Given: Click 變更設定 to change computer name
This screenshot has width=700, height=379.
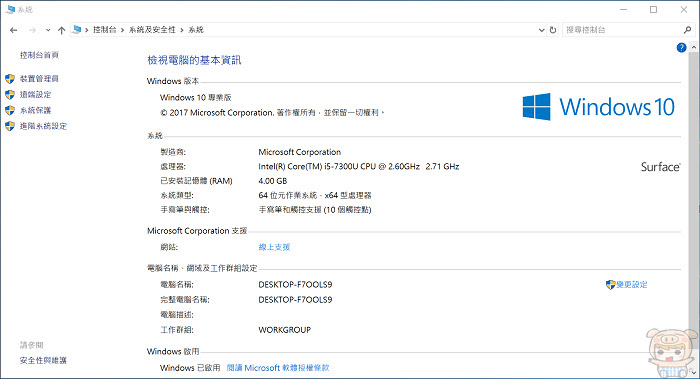Looking at the screenshot, I should coord(632,284).
